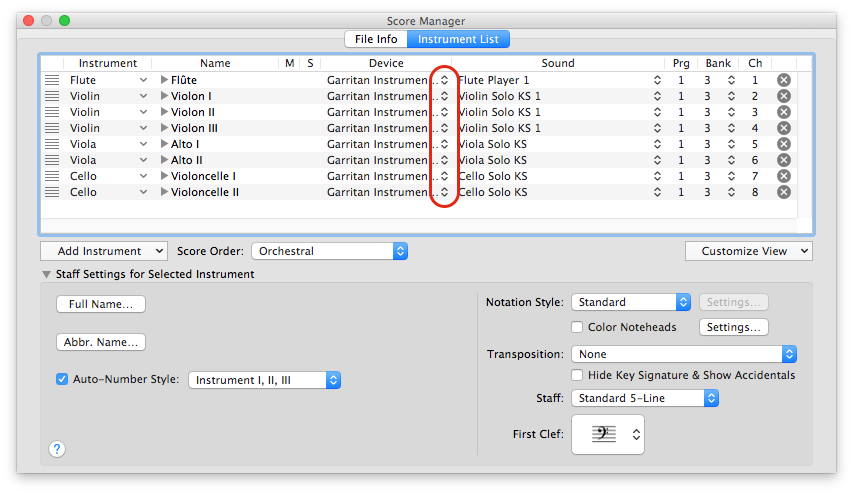Open the Device stepper for Violon III
The width and height of the screenshot is (853, 494).
pyautogui.click(x=445, y=128)
